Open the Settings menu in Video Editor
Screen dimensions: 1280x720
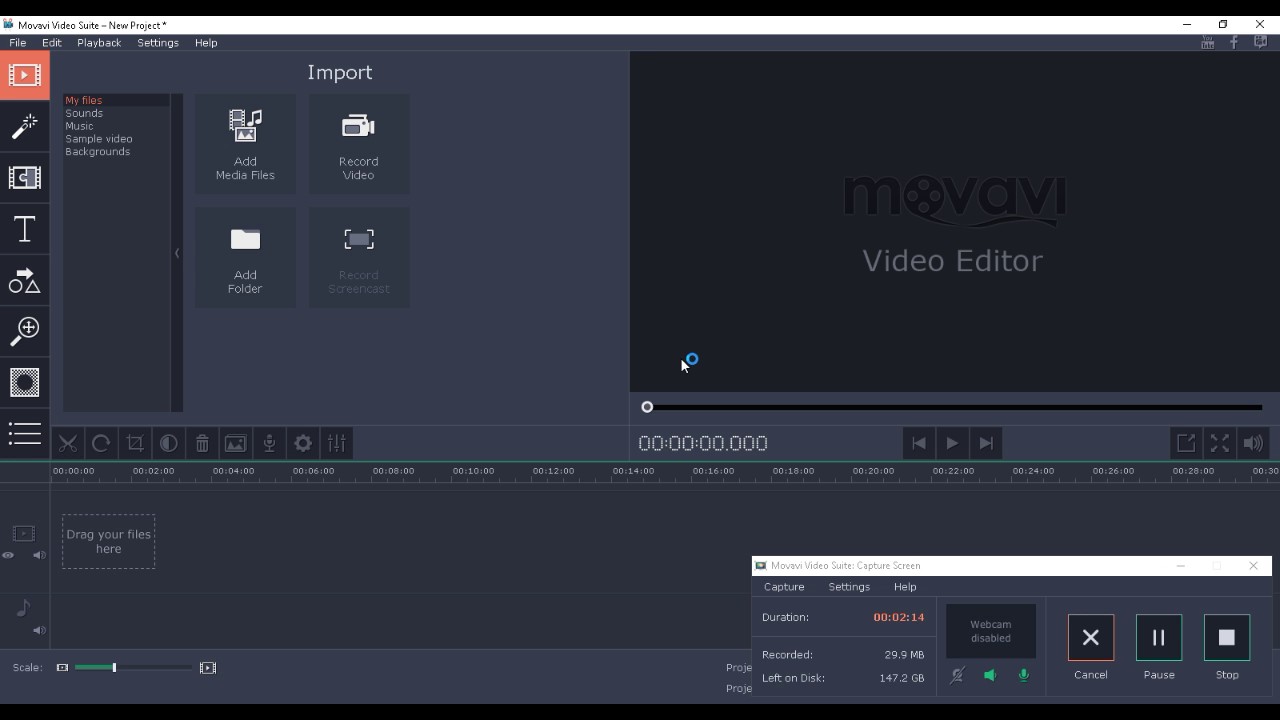coord(158,43)
